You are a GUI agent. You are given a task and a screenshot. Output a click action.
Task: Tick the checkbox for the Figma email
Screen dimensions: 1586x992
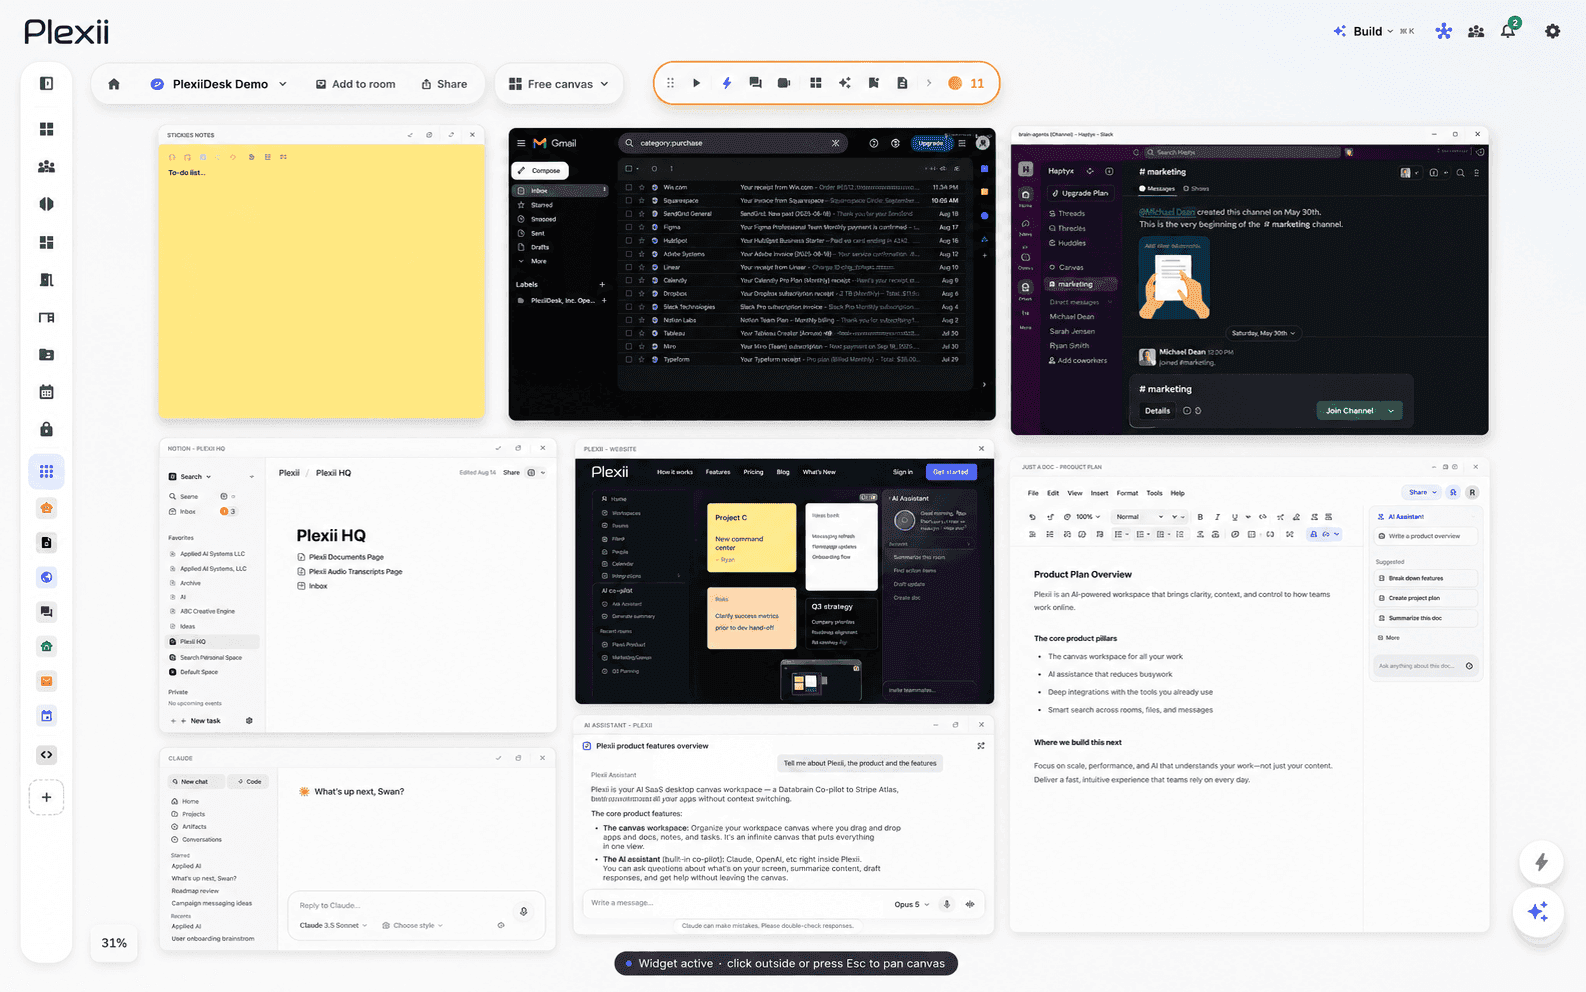pyautogui.click(x=629, y=227)
